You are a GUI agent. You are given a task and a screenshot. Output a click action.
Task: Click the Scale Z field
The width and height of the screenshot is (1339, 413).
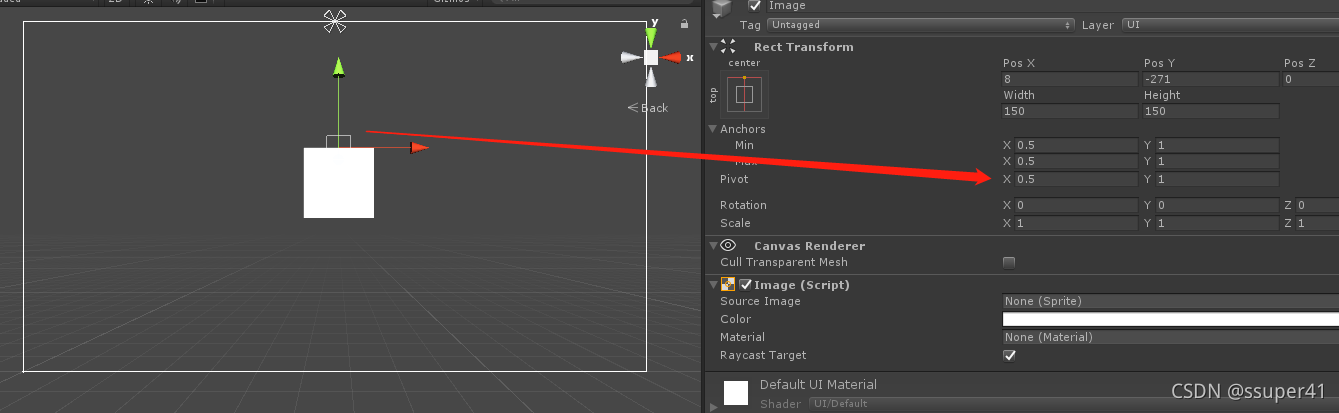[1318, 223]
